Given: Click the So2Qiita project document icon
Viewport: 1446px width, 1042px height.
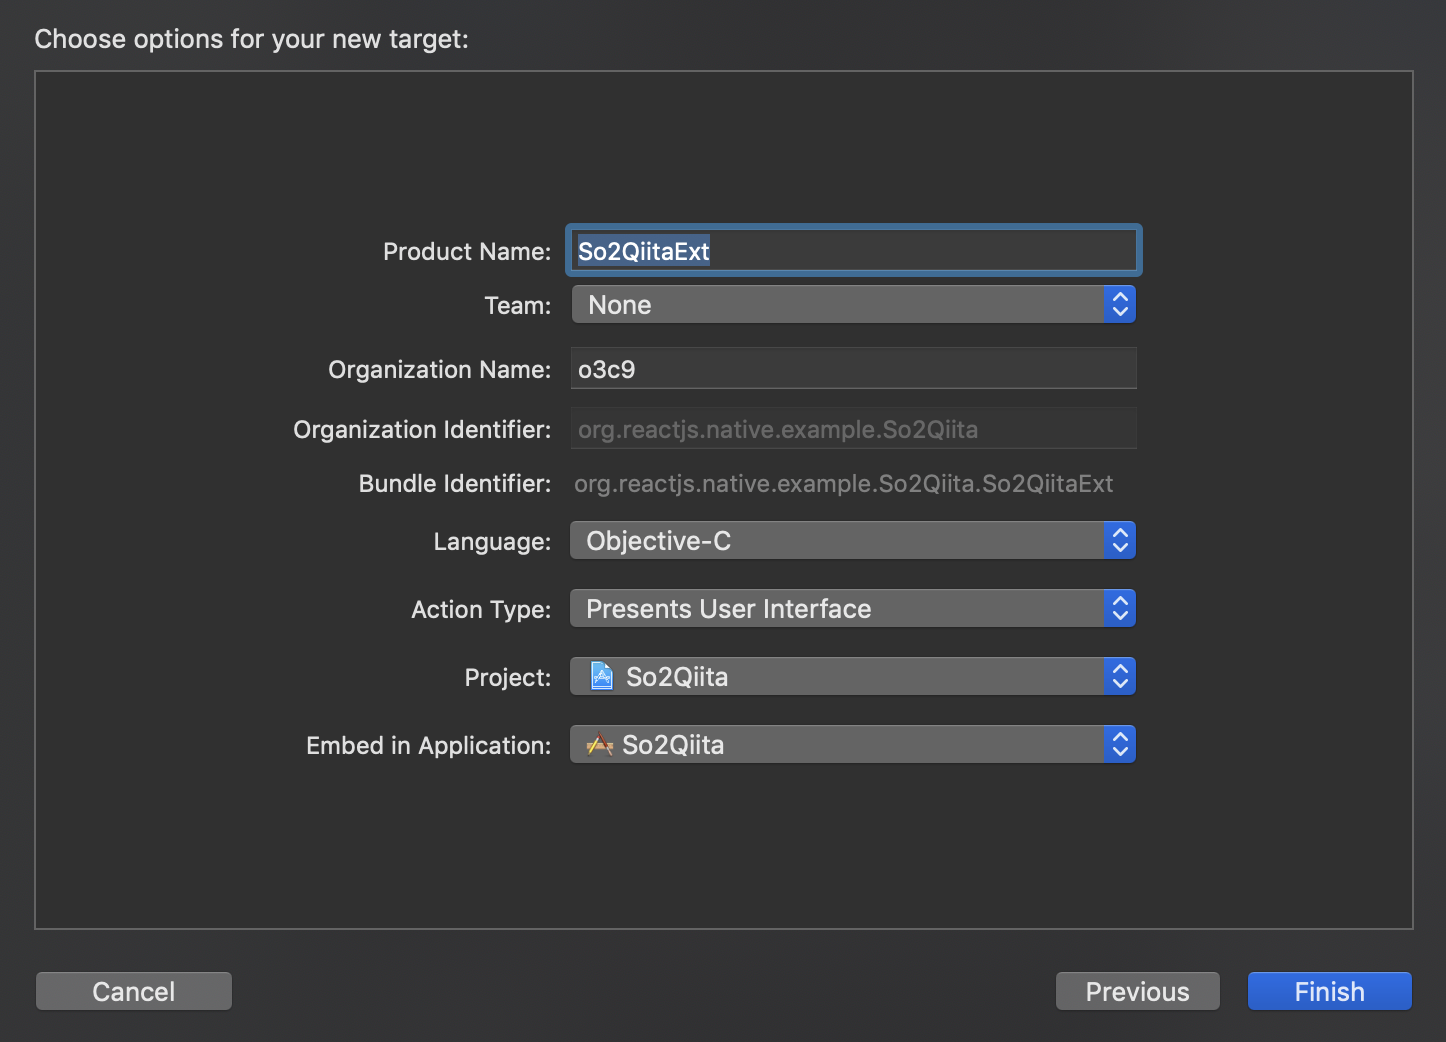Looking at the screenshot, I should pyautogui.click(x=600, y=676).
